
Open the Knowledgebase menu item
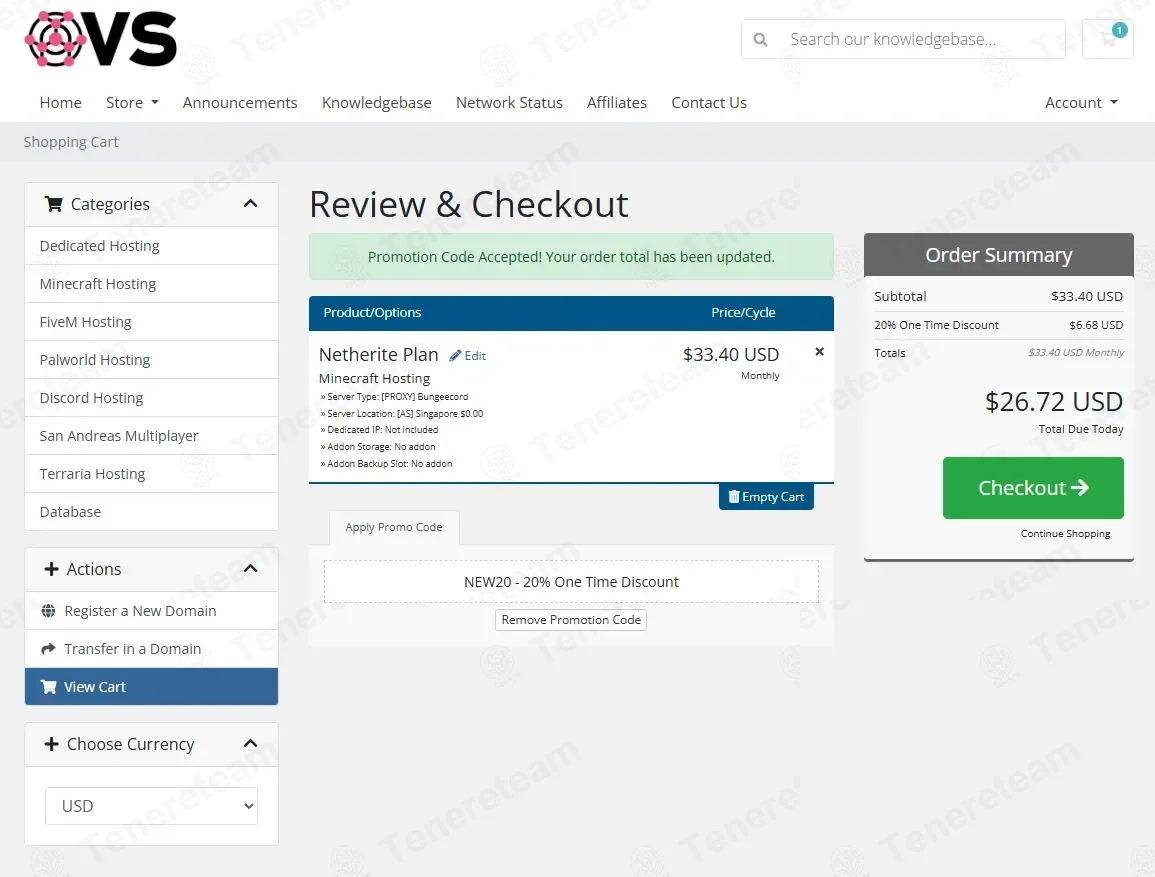376,103
